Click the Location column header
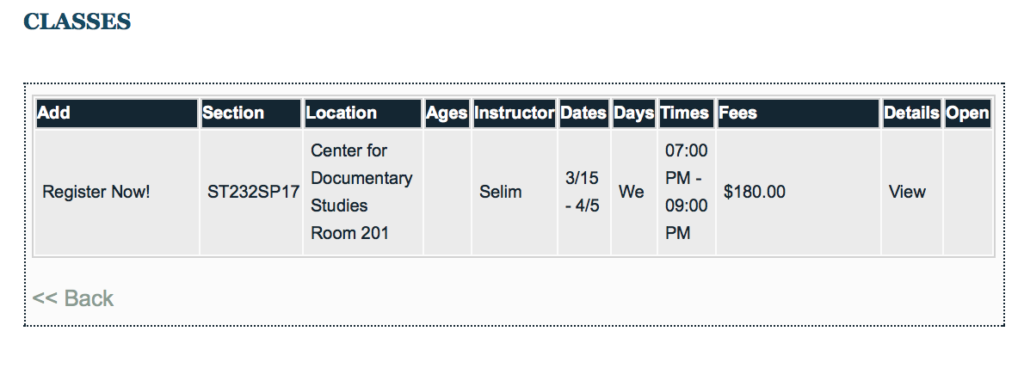 [x=363, y=114]
